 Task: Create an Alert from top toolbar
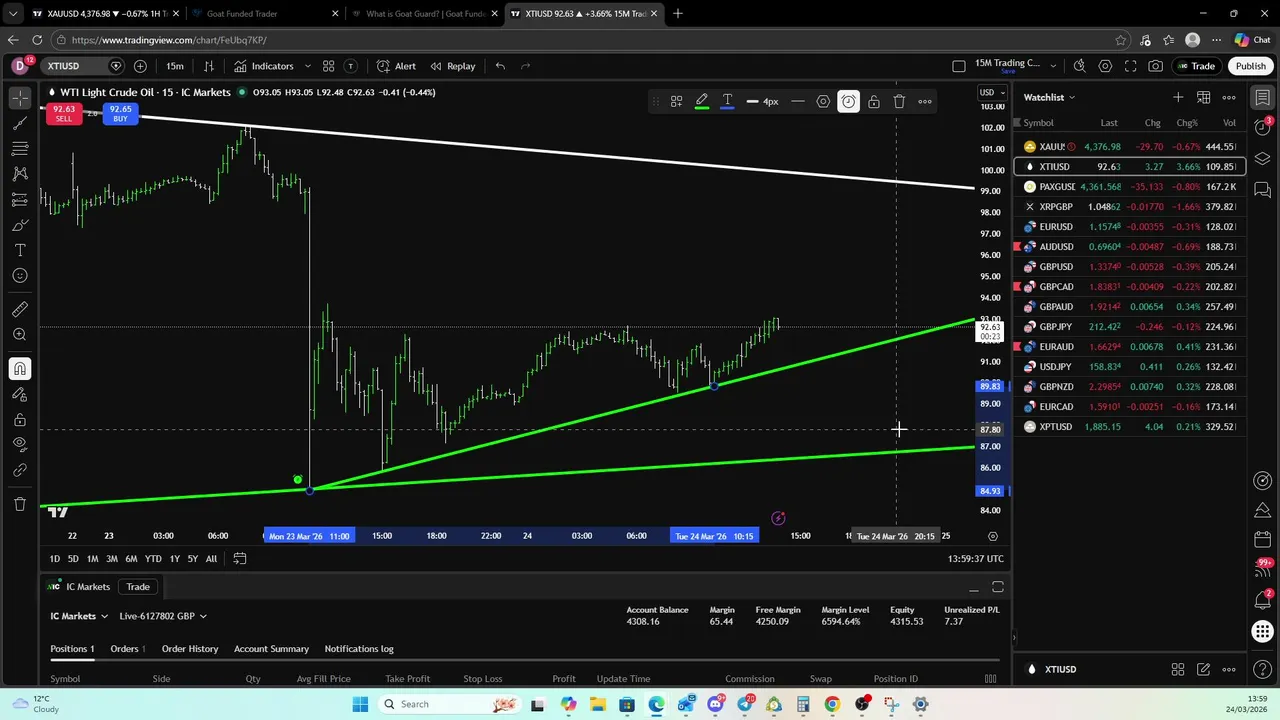click(396, 66)
